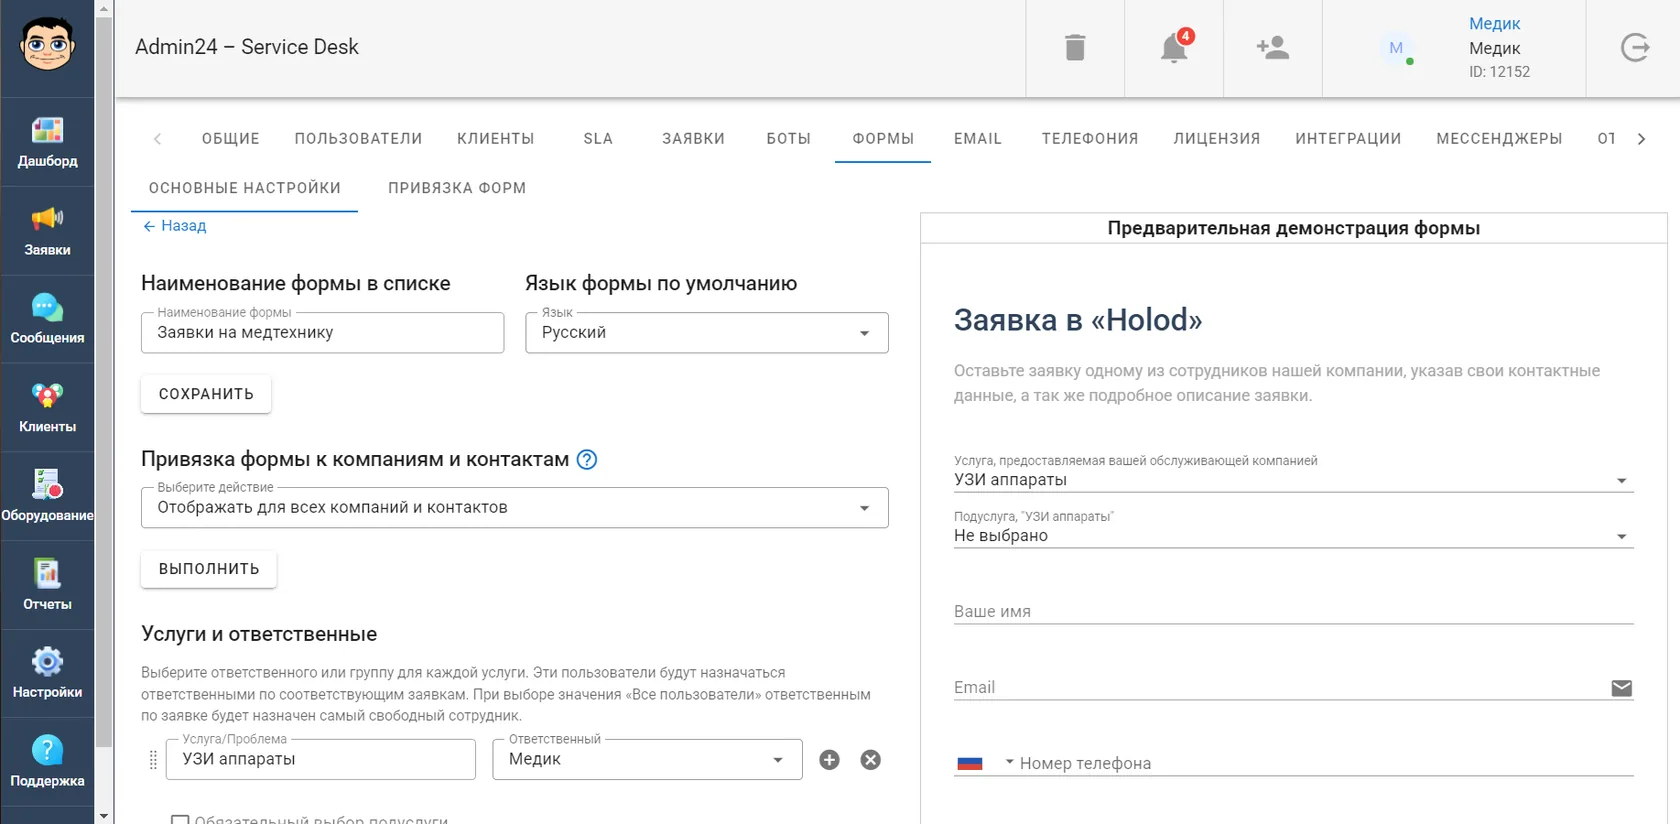Screen dimensions: 1680x824
Task: Open Поддержка help in the sidebar
Action: 47,762
